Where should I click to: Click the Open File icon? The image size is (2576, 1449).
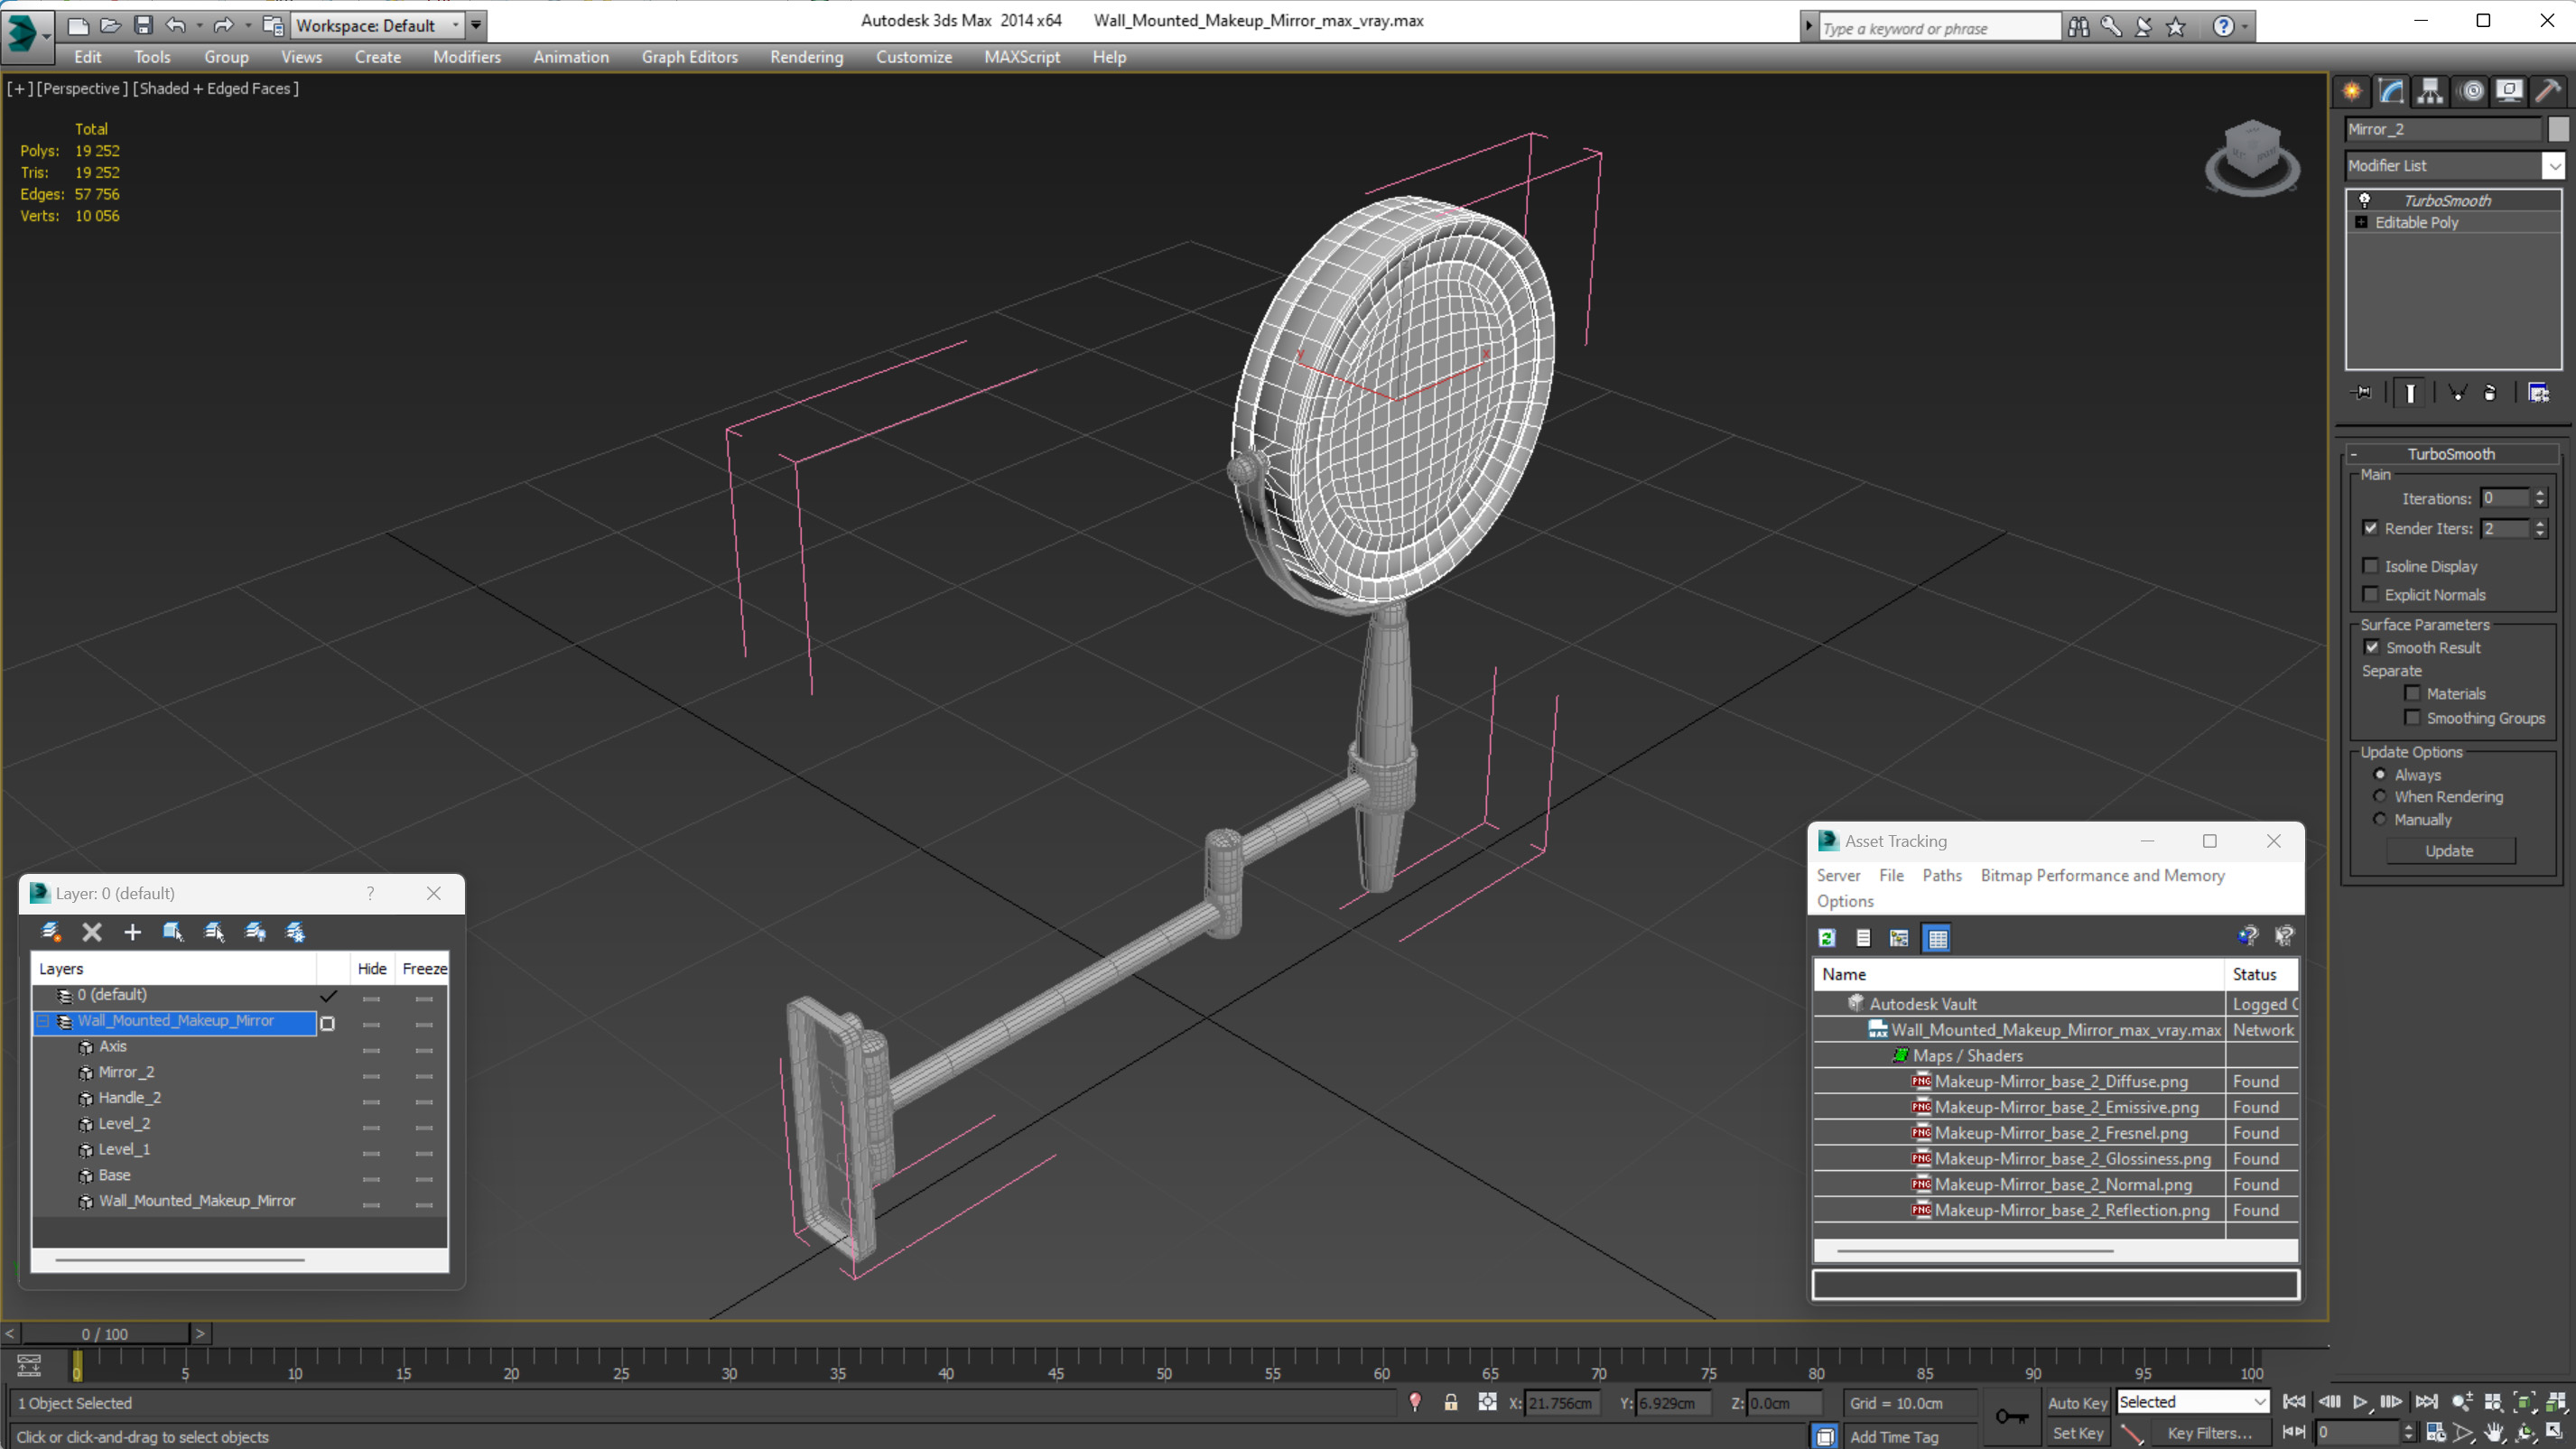coord(110,25)
